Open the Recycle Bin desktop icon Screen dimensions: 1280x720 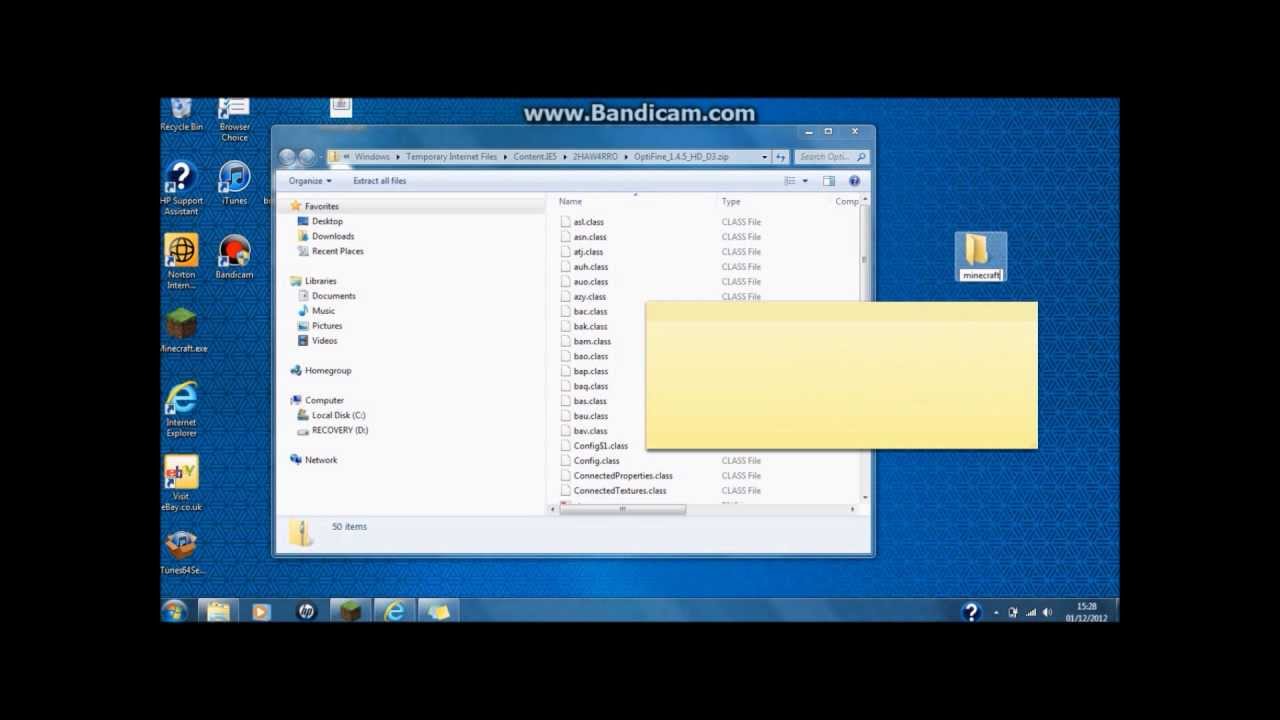[181, 114]
